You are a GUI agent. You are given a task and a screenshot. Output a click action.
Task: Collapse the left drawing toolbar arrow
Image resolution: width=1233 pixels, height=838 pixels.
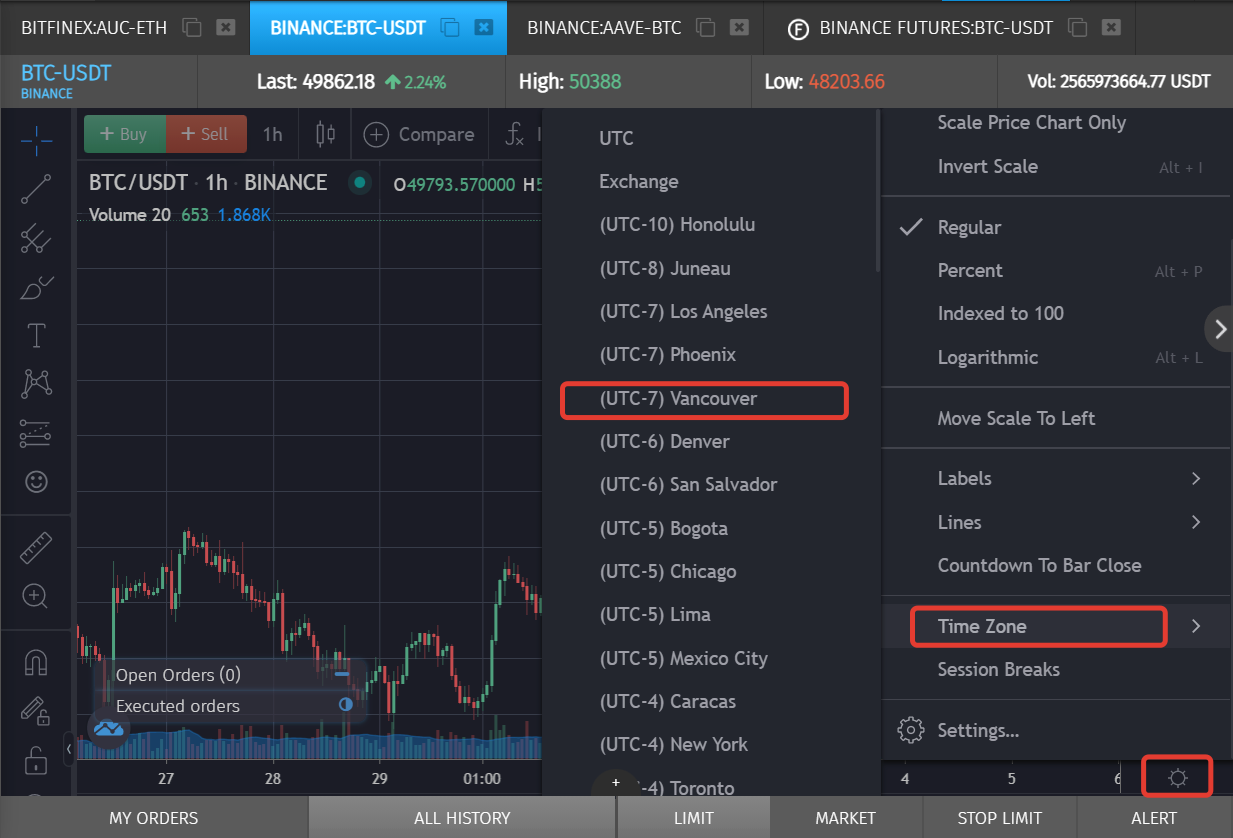tap(68, 748)
